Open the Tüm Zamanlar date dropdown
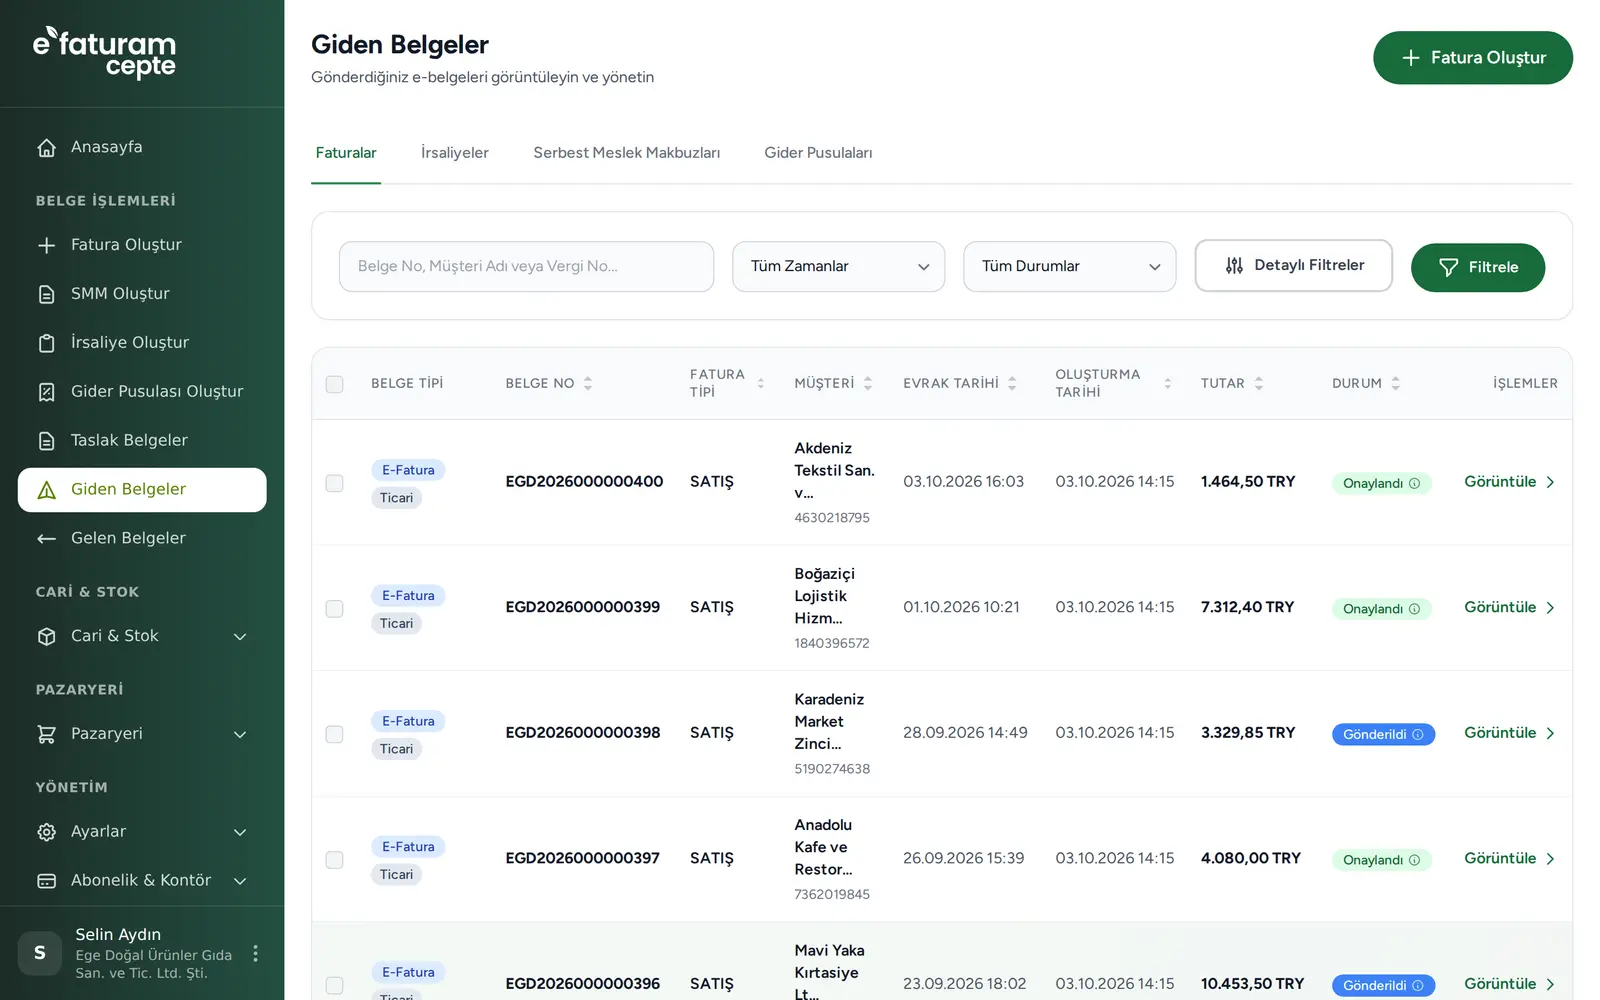 [x=838, y=267]
